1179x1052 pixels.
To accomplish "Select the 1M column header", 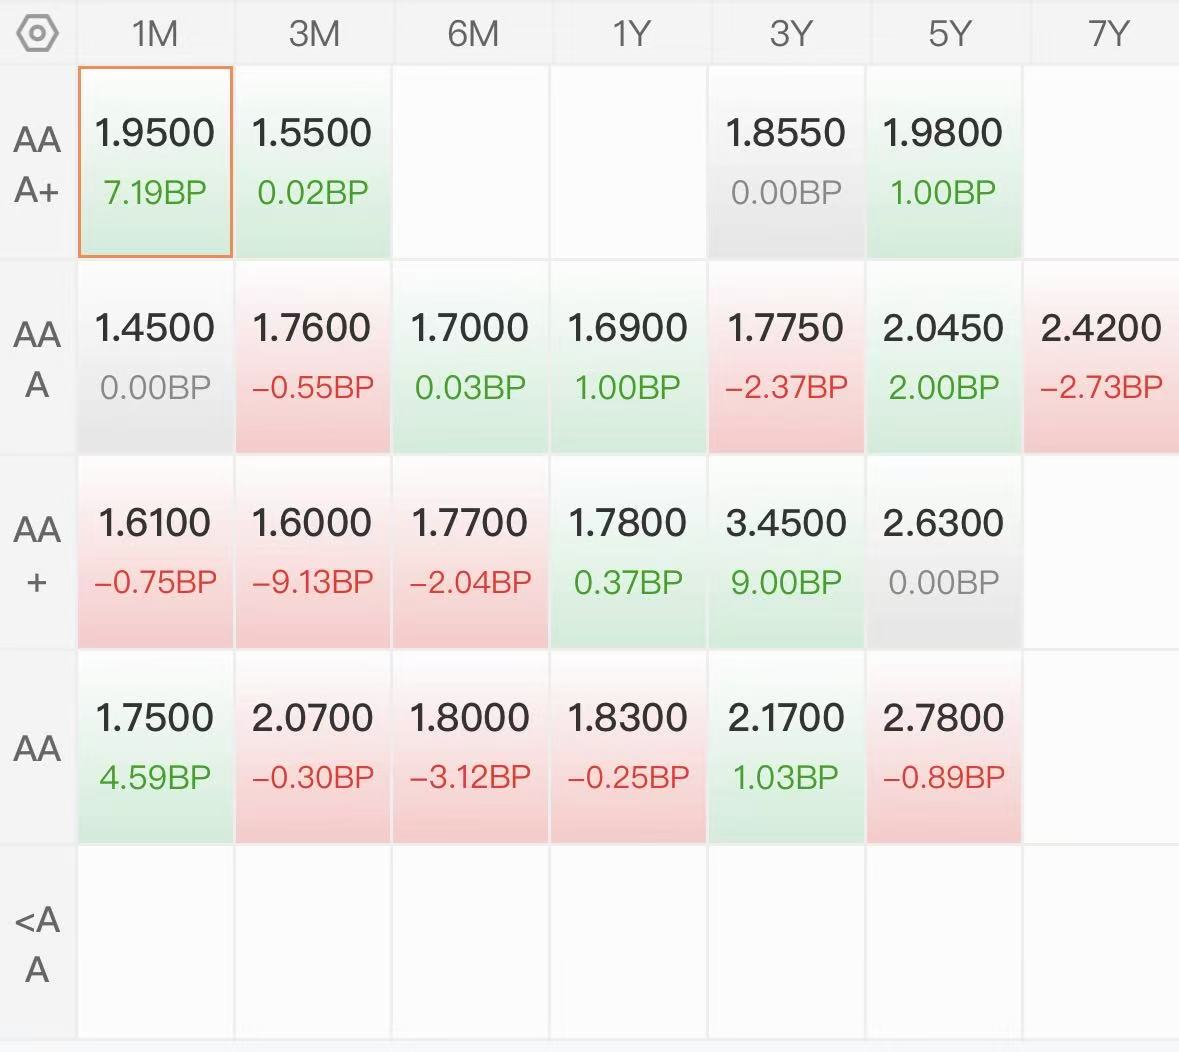I will click(x=155, y=33).
